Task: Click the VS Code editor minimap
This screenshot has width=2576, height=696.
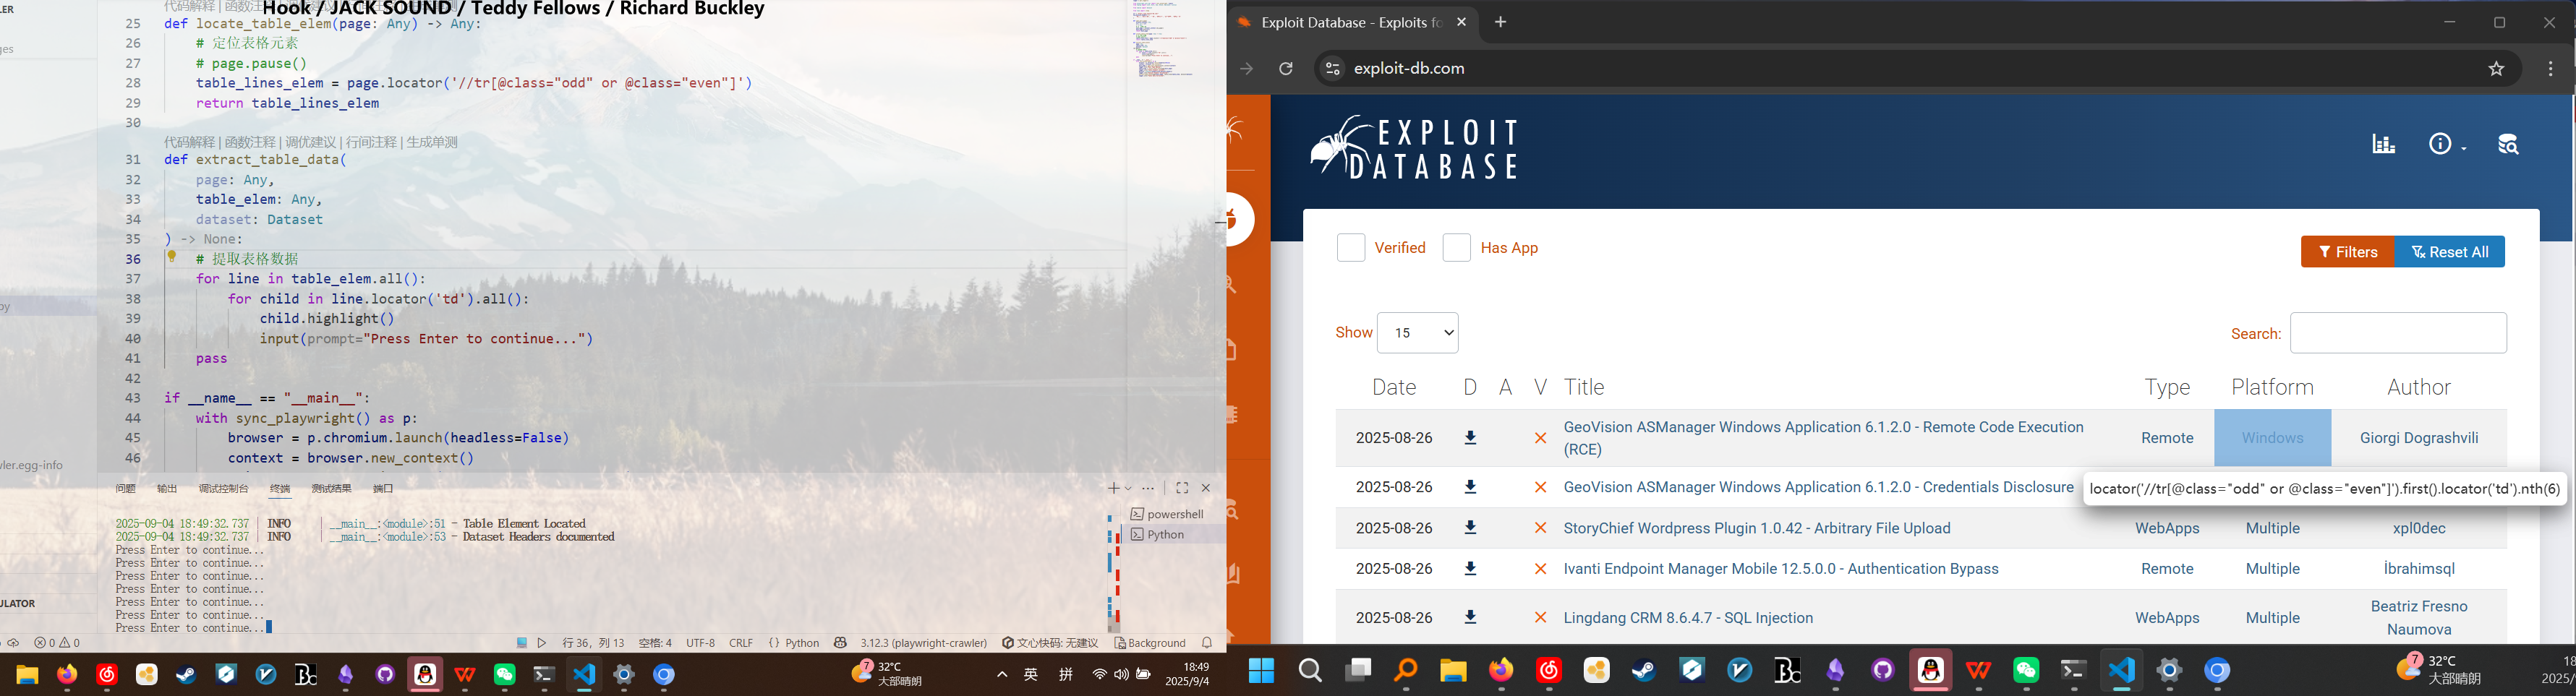Action: tap(1163, 40)
